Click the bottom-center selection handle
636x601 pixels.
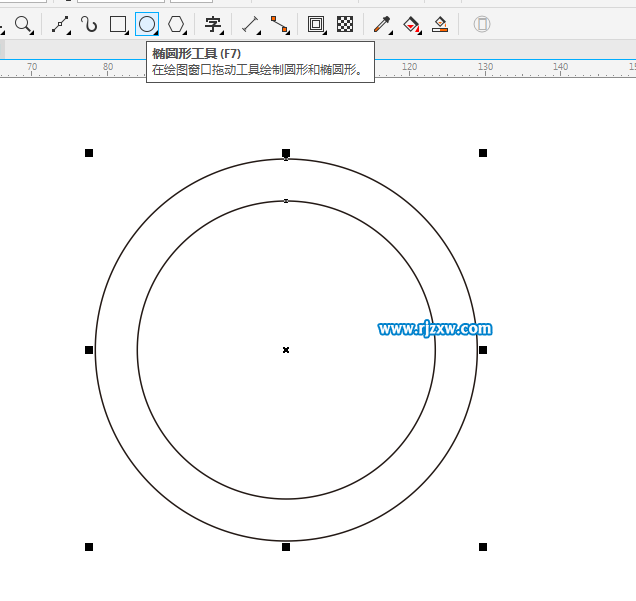(286, 547)
